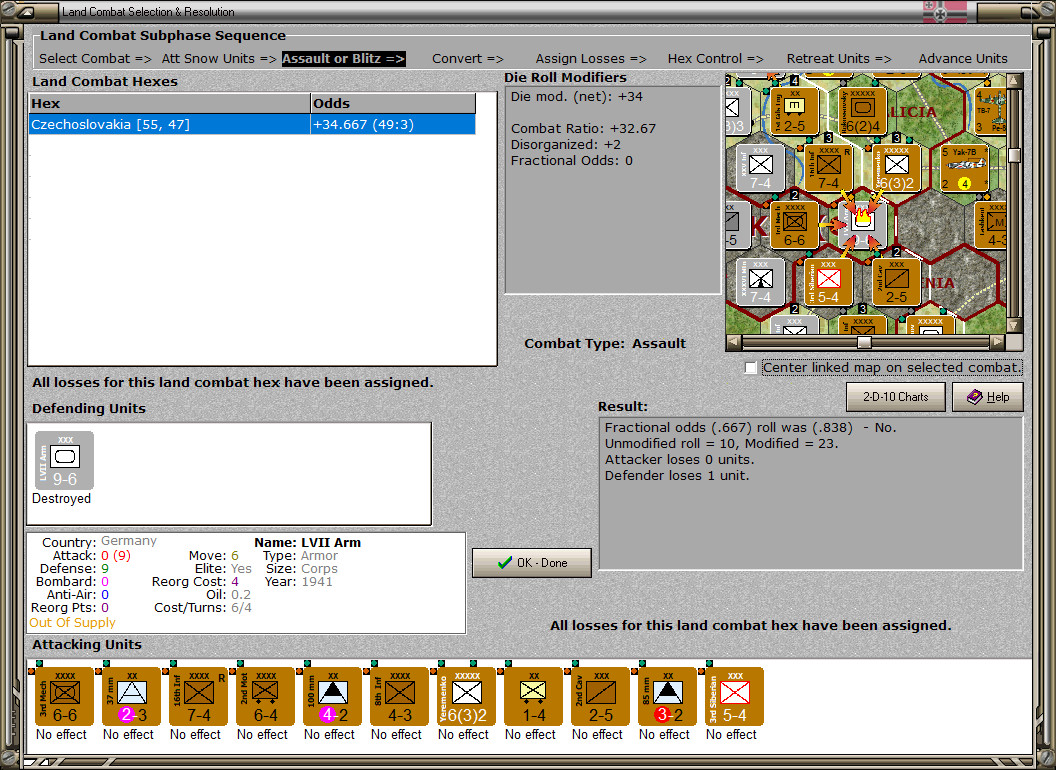Click the 2-5 cavalry counter below the combat hex
Image resolution: width=1056 pixels, height=770 pixels.
point(896,281)
